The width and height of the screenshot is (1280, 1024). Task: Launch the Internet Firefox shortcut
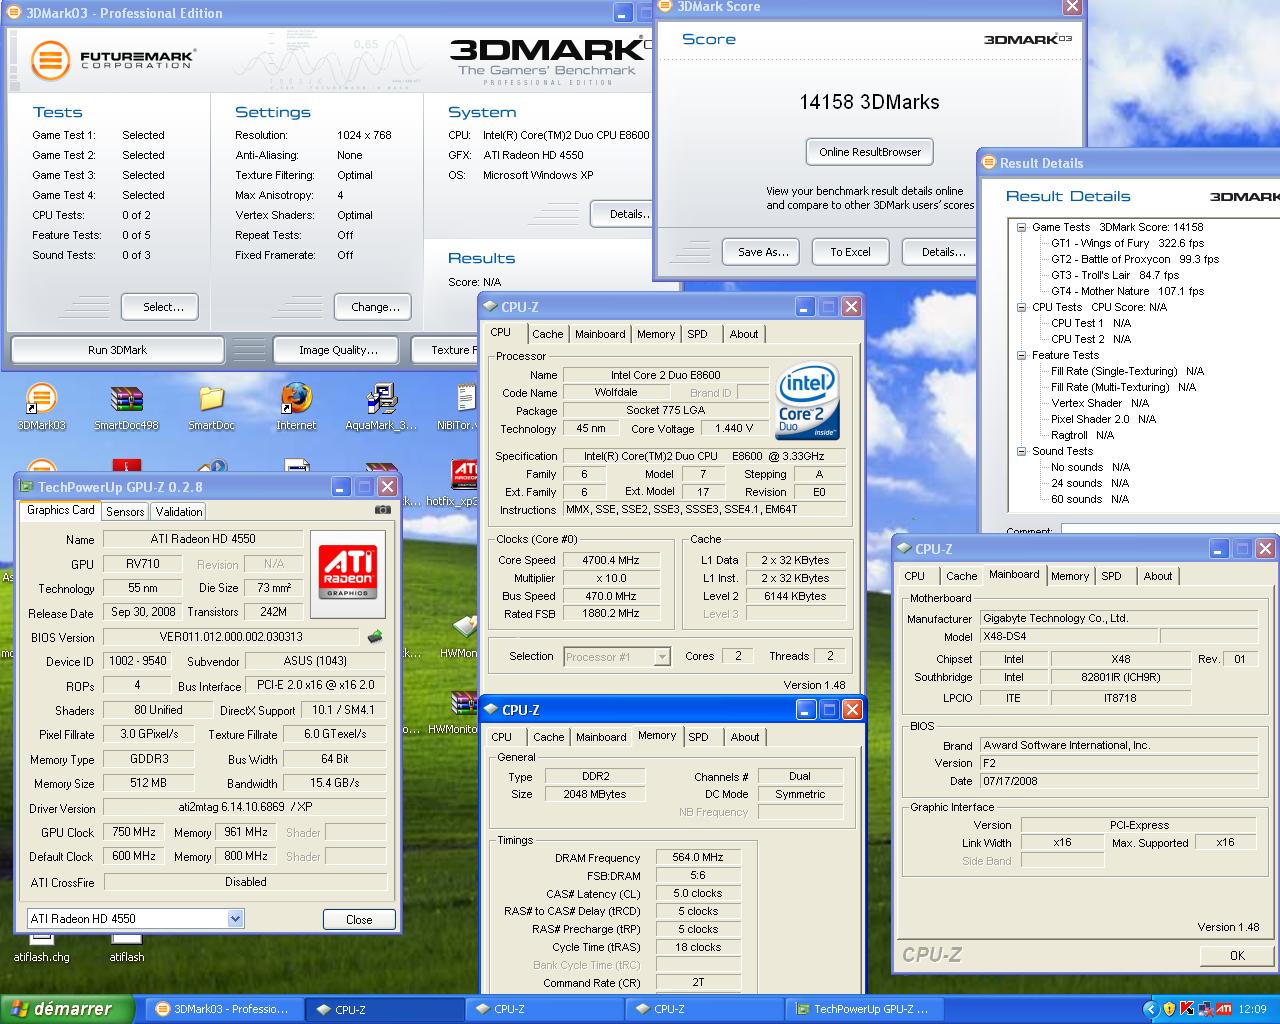(x=296, y=406)
